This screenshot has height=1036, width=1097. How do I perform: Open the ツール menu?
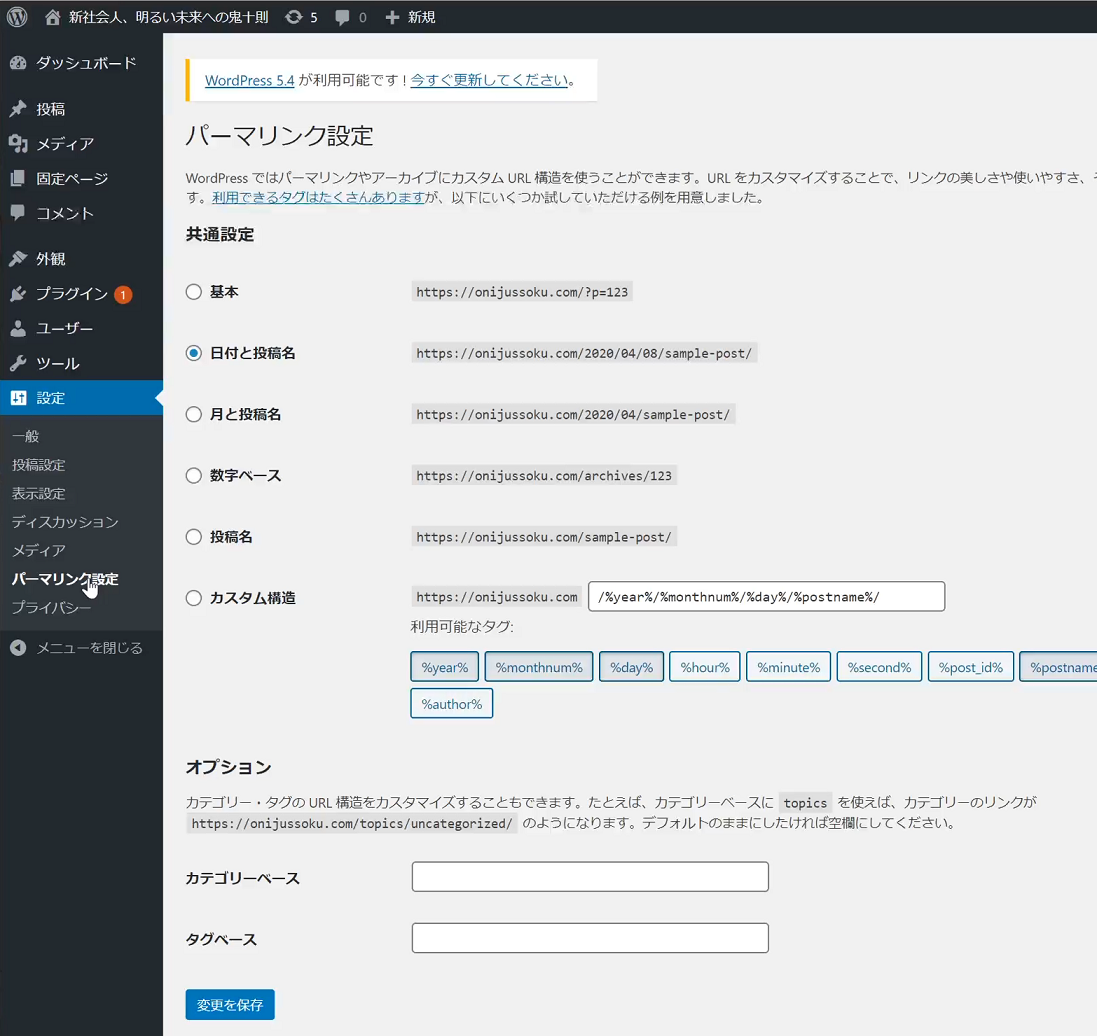[x=81, y=363]
